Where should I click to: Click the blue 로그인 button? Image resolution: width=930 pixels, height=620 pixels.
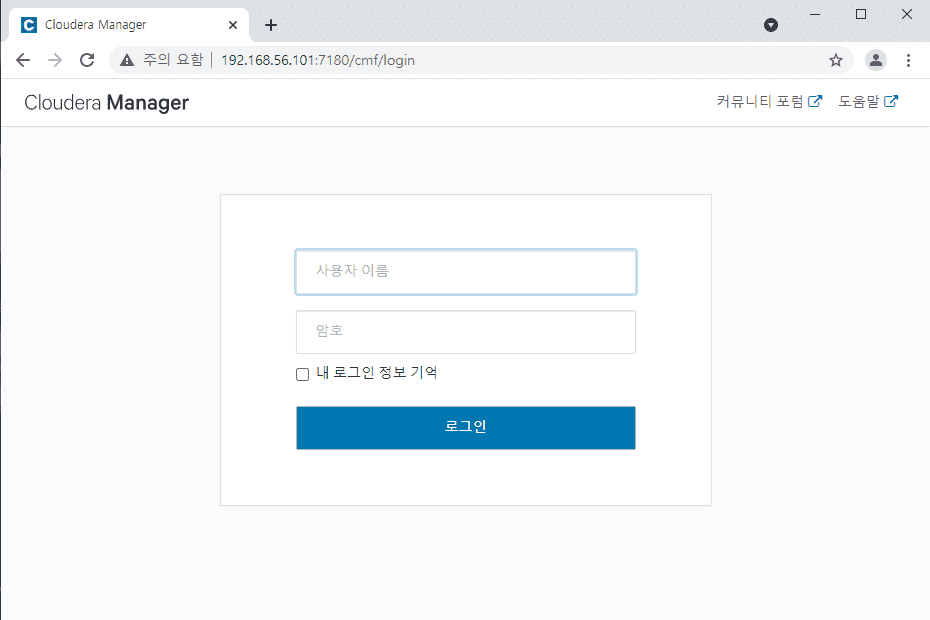tap(466, 428)
